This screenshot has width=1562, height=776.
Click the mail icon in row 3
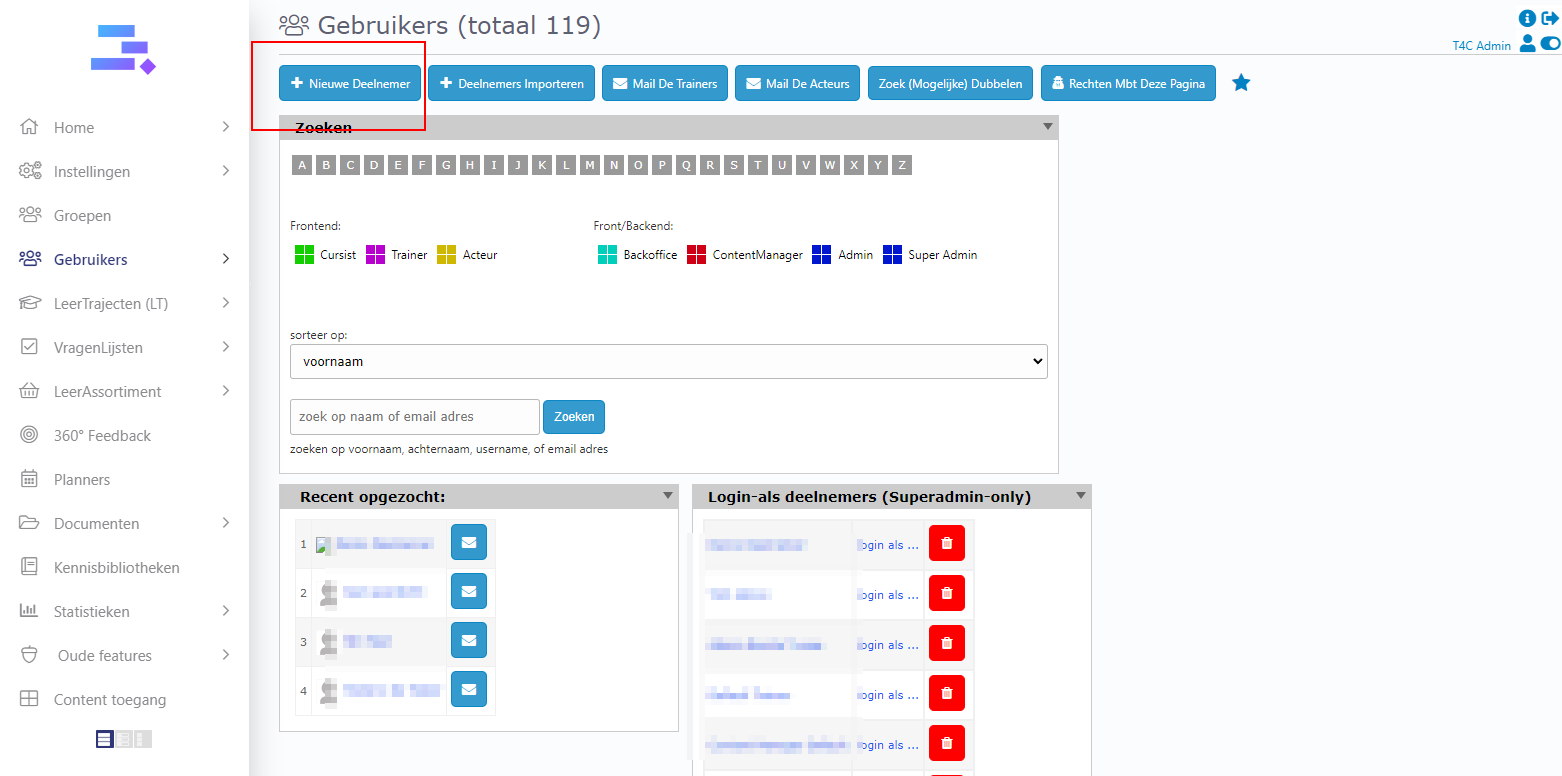click(x=468, y=641)
